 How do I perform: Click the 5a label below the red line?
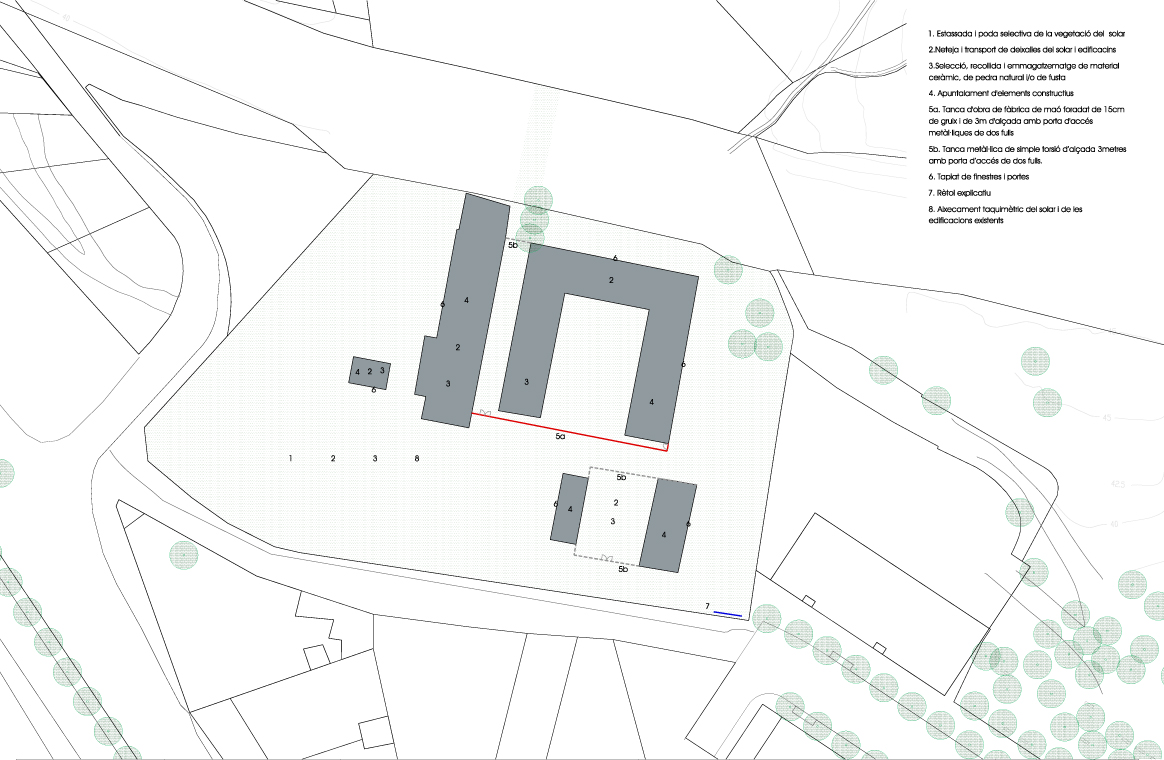pyautogui.click(x=561, y=438)
